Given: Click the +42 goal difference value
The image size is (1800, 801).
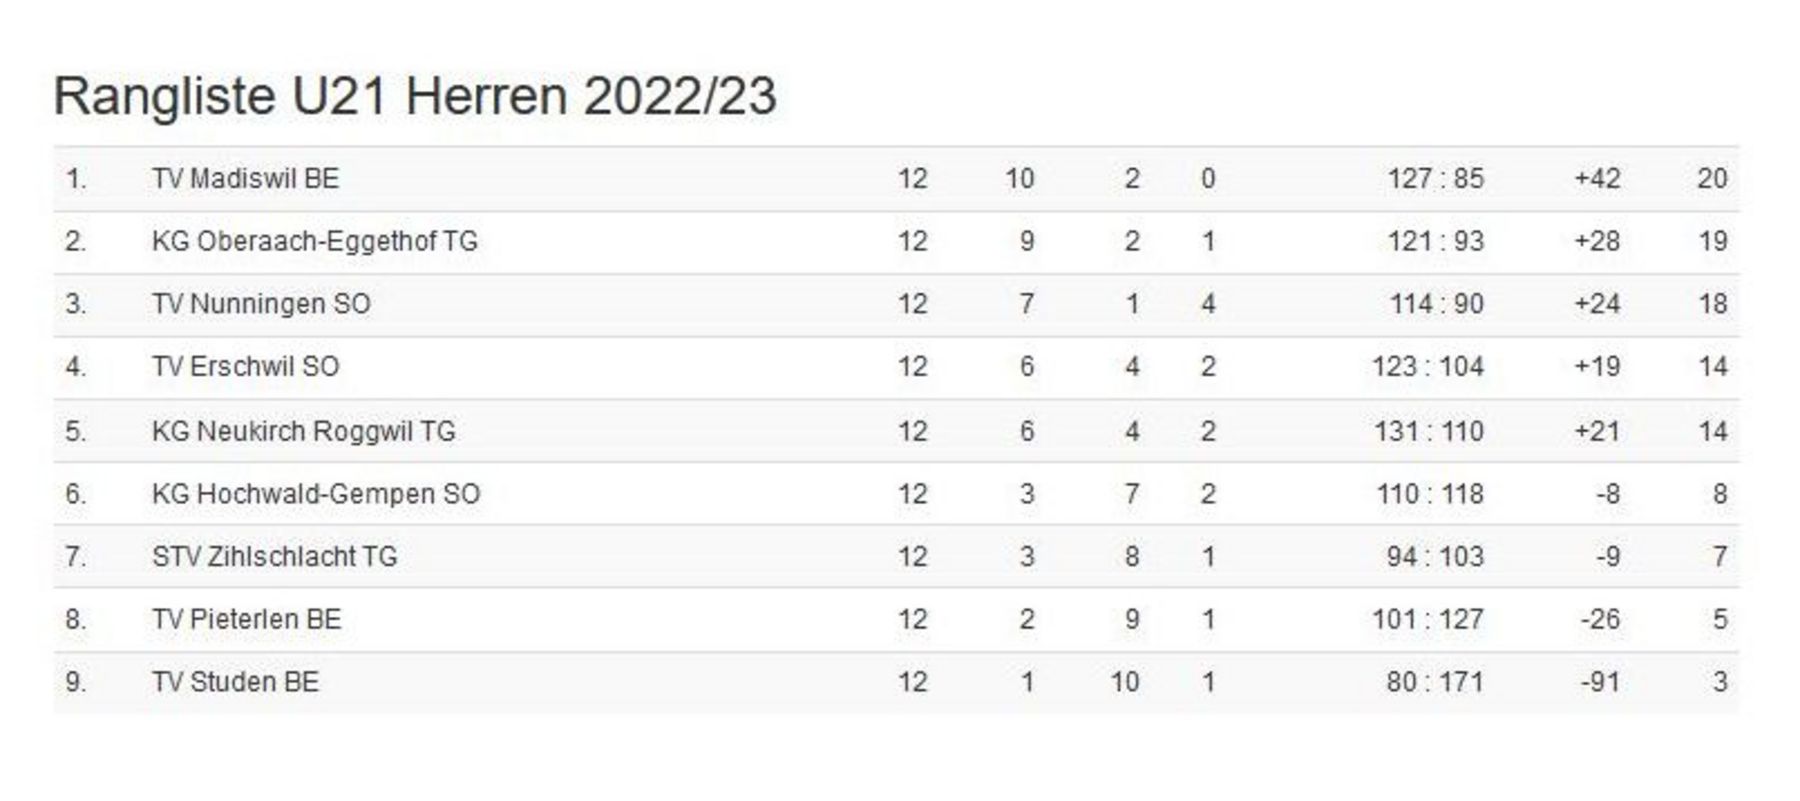Looking at the screenshot, I should point(1597,179).
